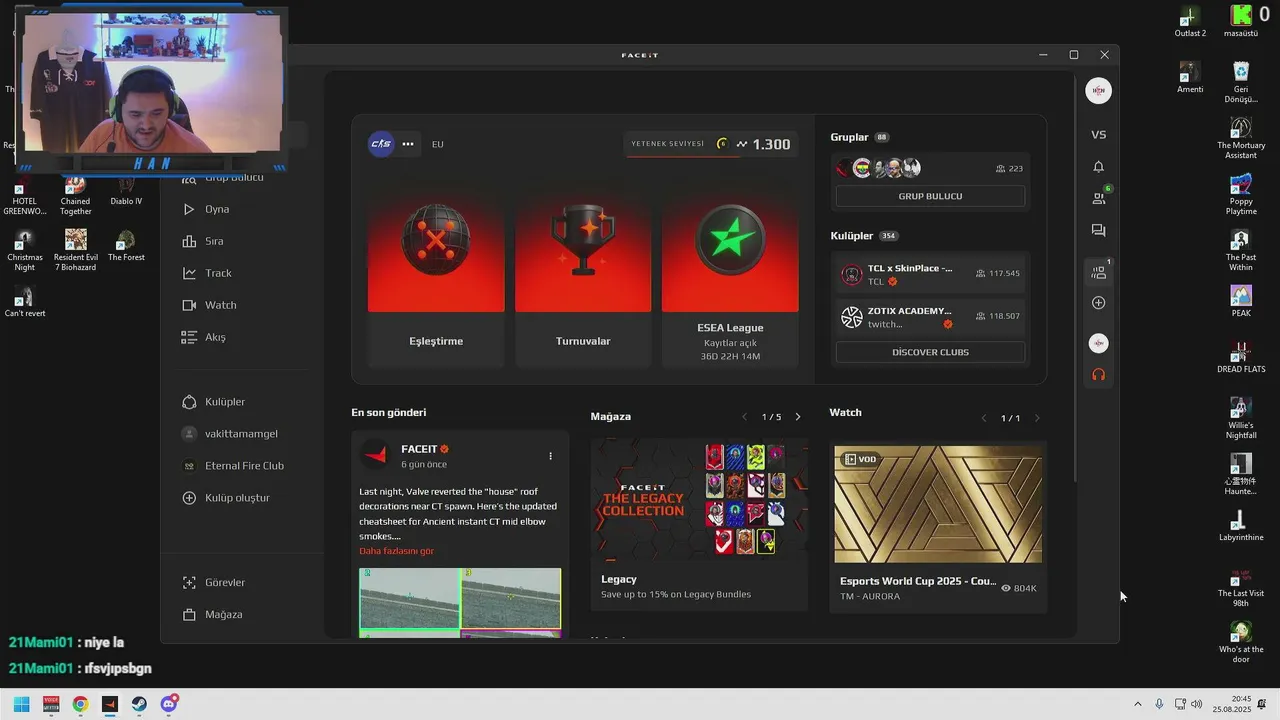Open the chat messages icon
This screenshot has width=1280, height=720.
click(1099, 230)
